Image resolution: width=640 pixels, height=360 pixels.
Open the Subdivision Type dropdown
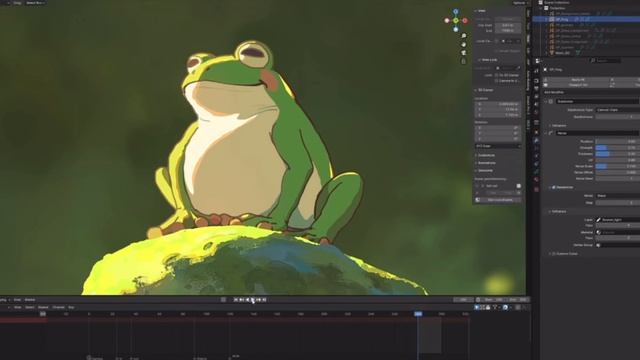pyautogui.click(x=618, y=110)
